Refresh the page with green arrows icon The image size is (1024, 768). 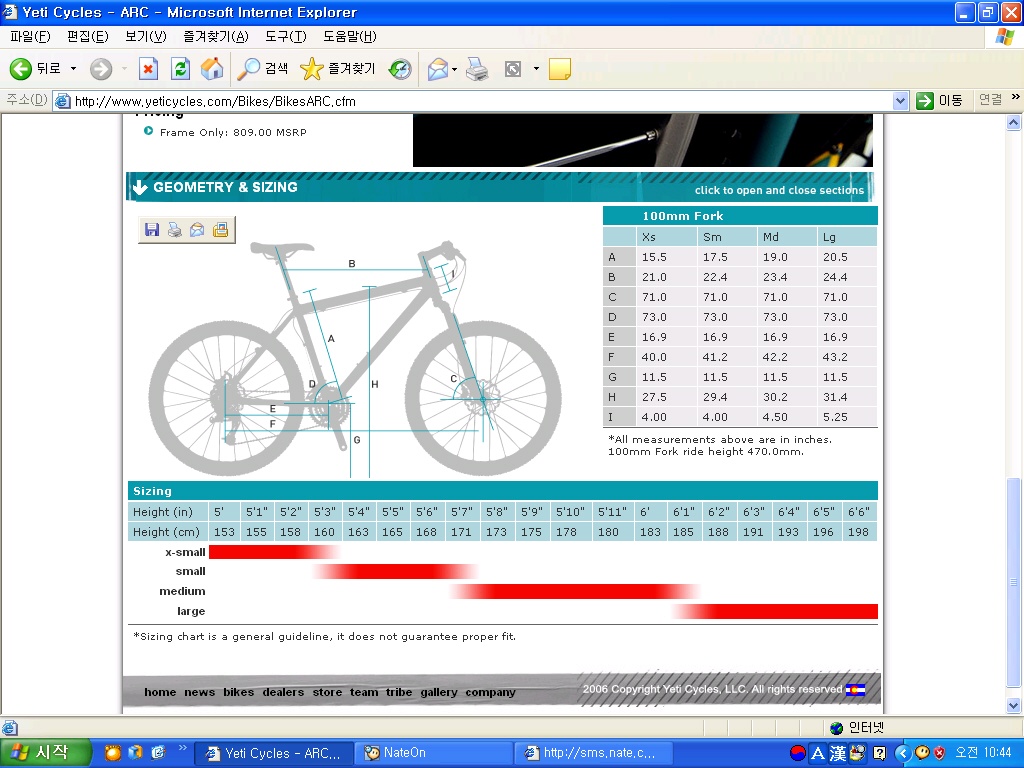click(x=180, y=69)
